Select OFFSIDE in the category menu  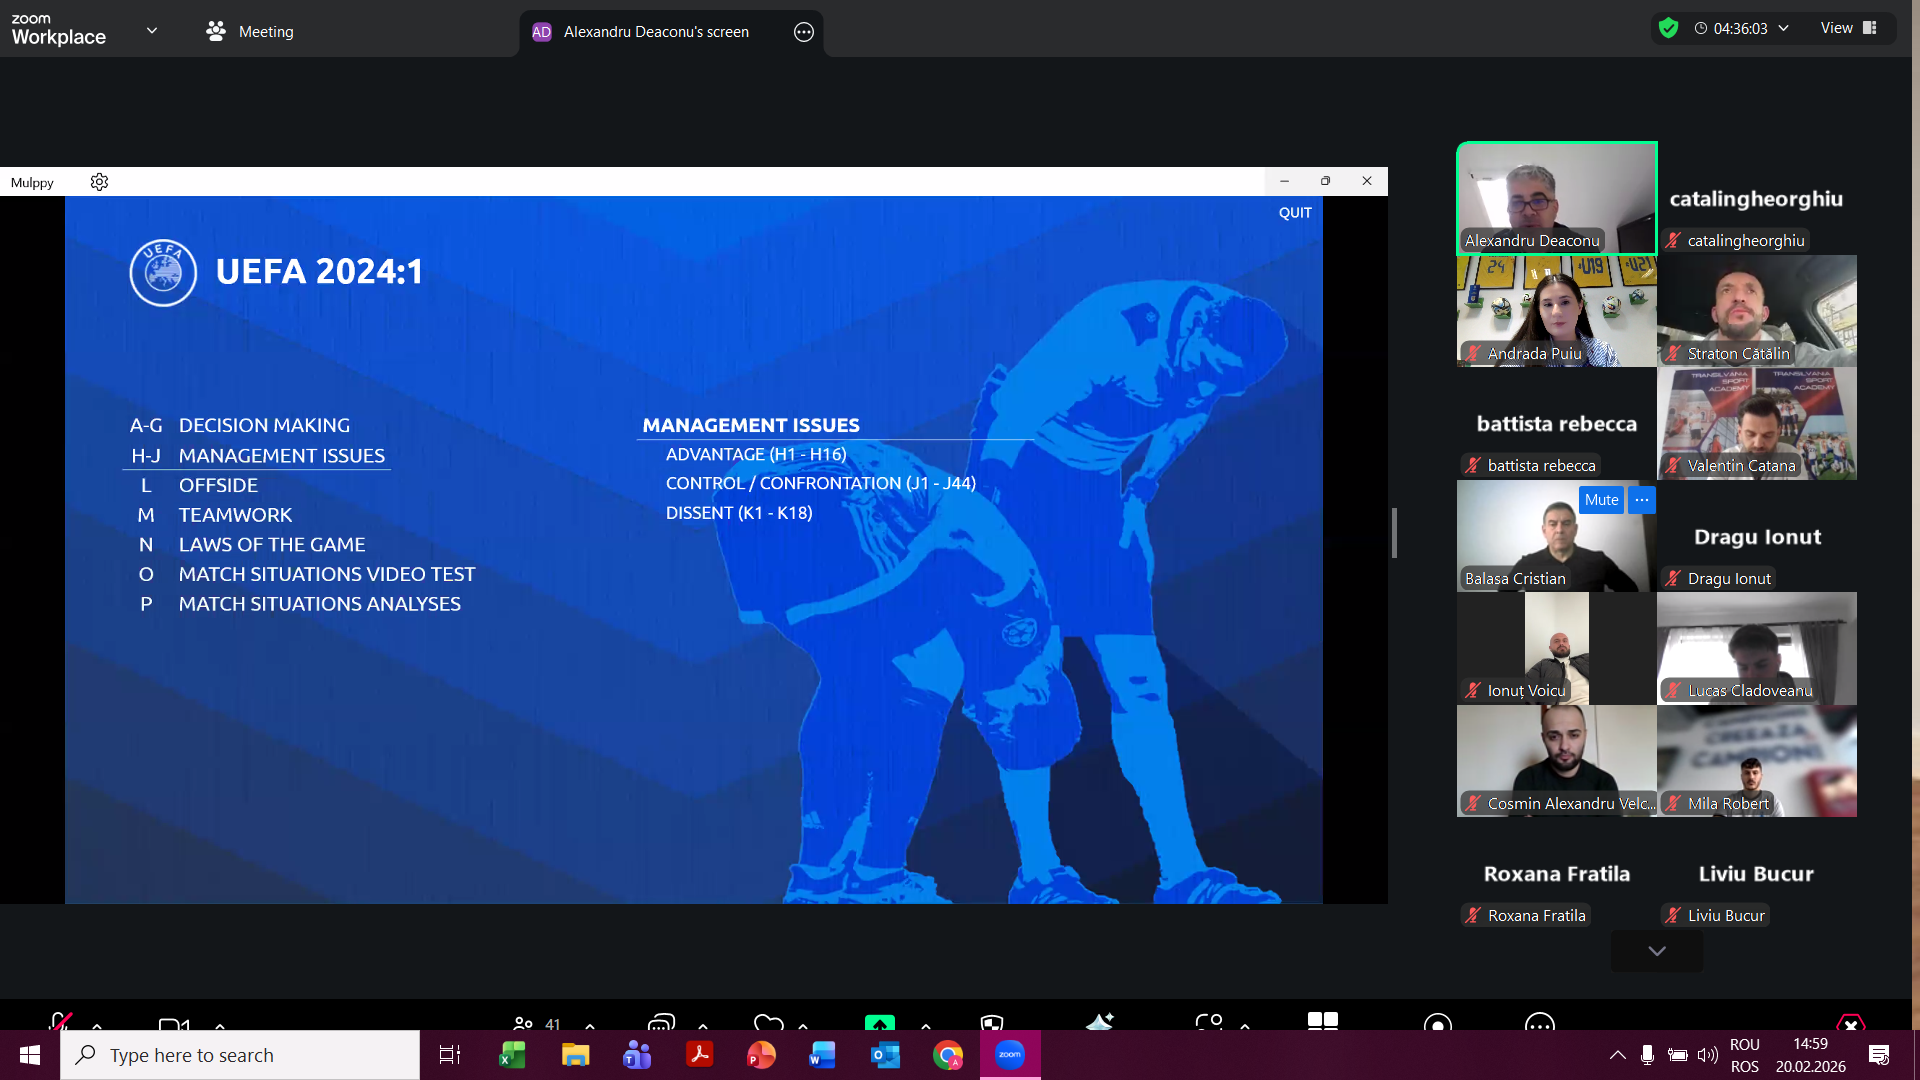tap(218, 485)
